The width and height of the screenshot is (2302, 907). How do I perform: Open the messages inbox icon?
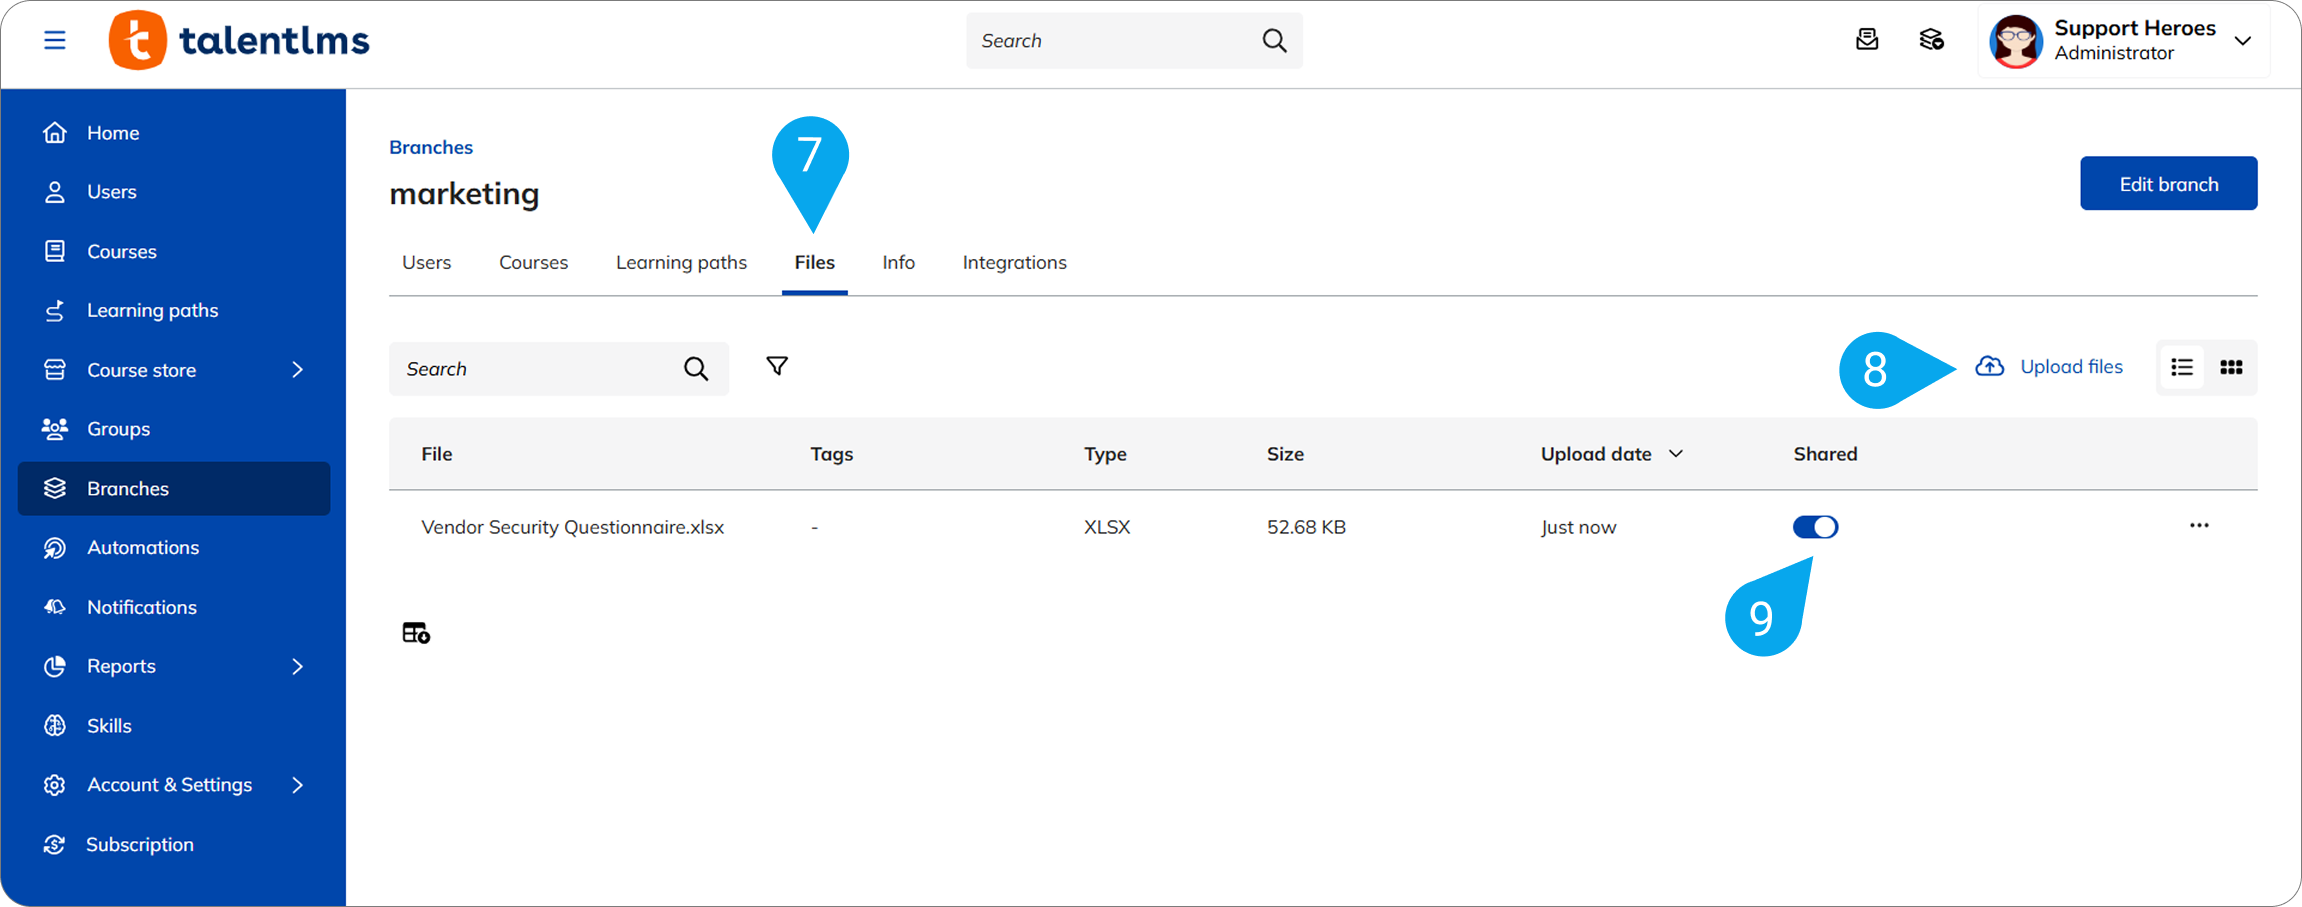[1866, 40]
